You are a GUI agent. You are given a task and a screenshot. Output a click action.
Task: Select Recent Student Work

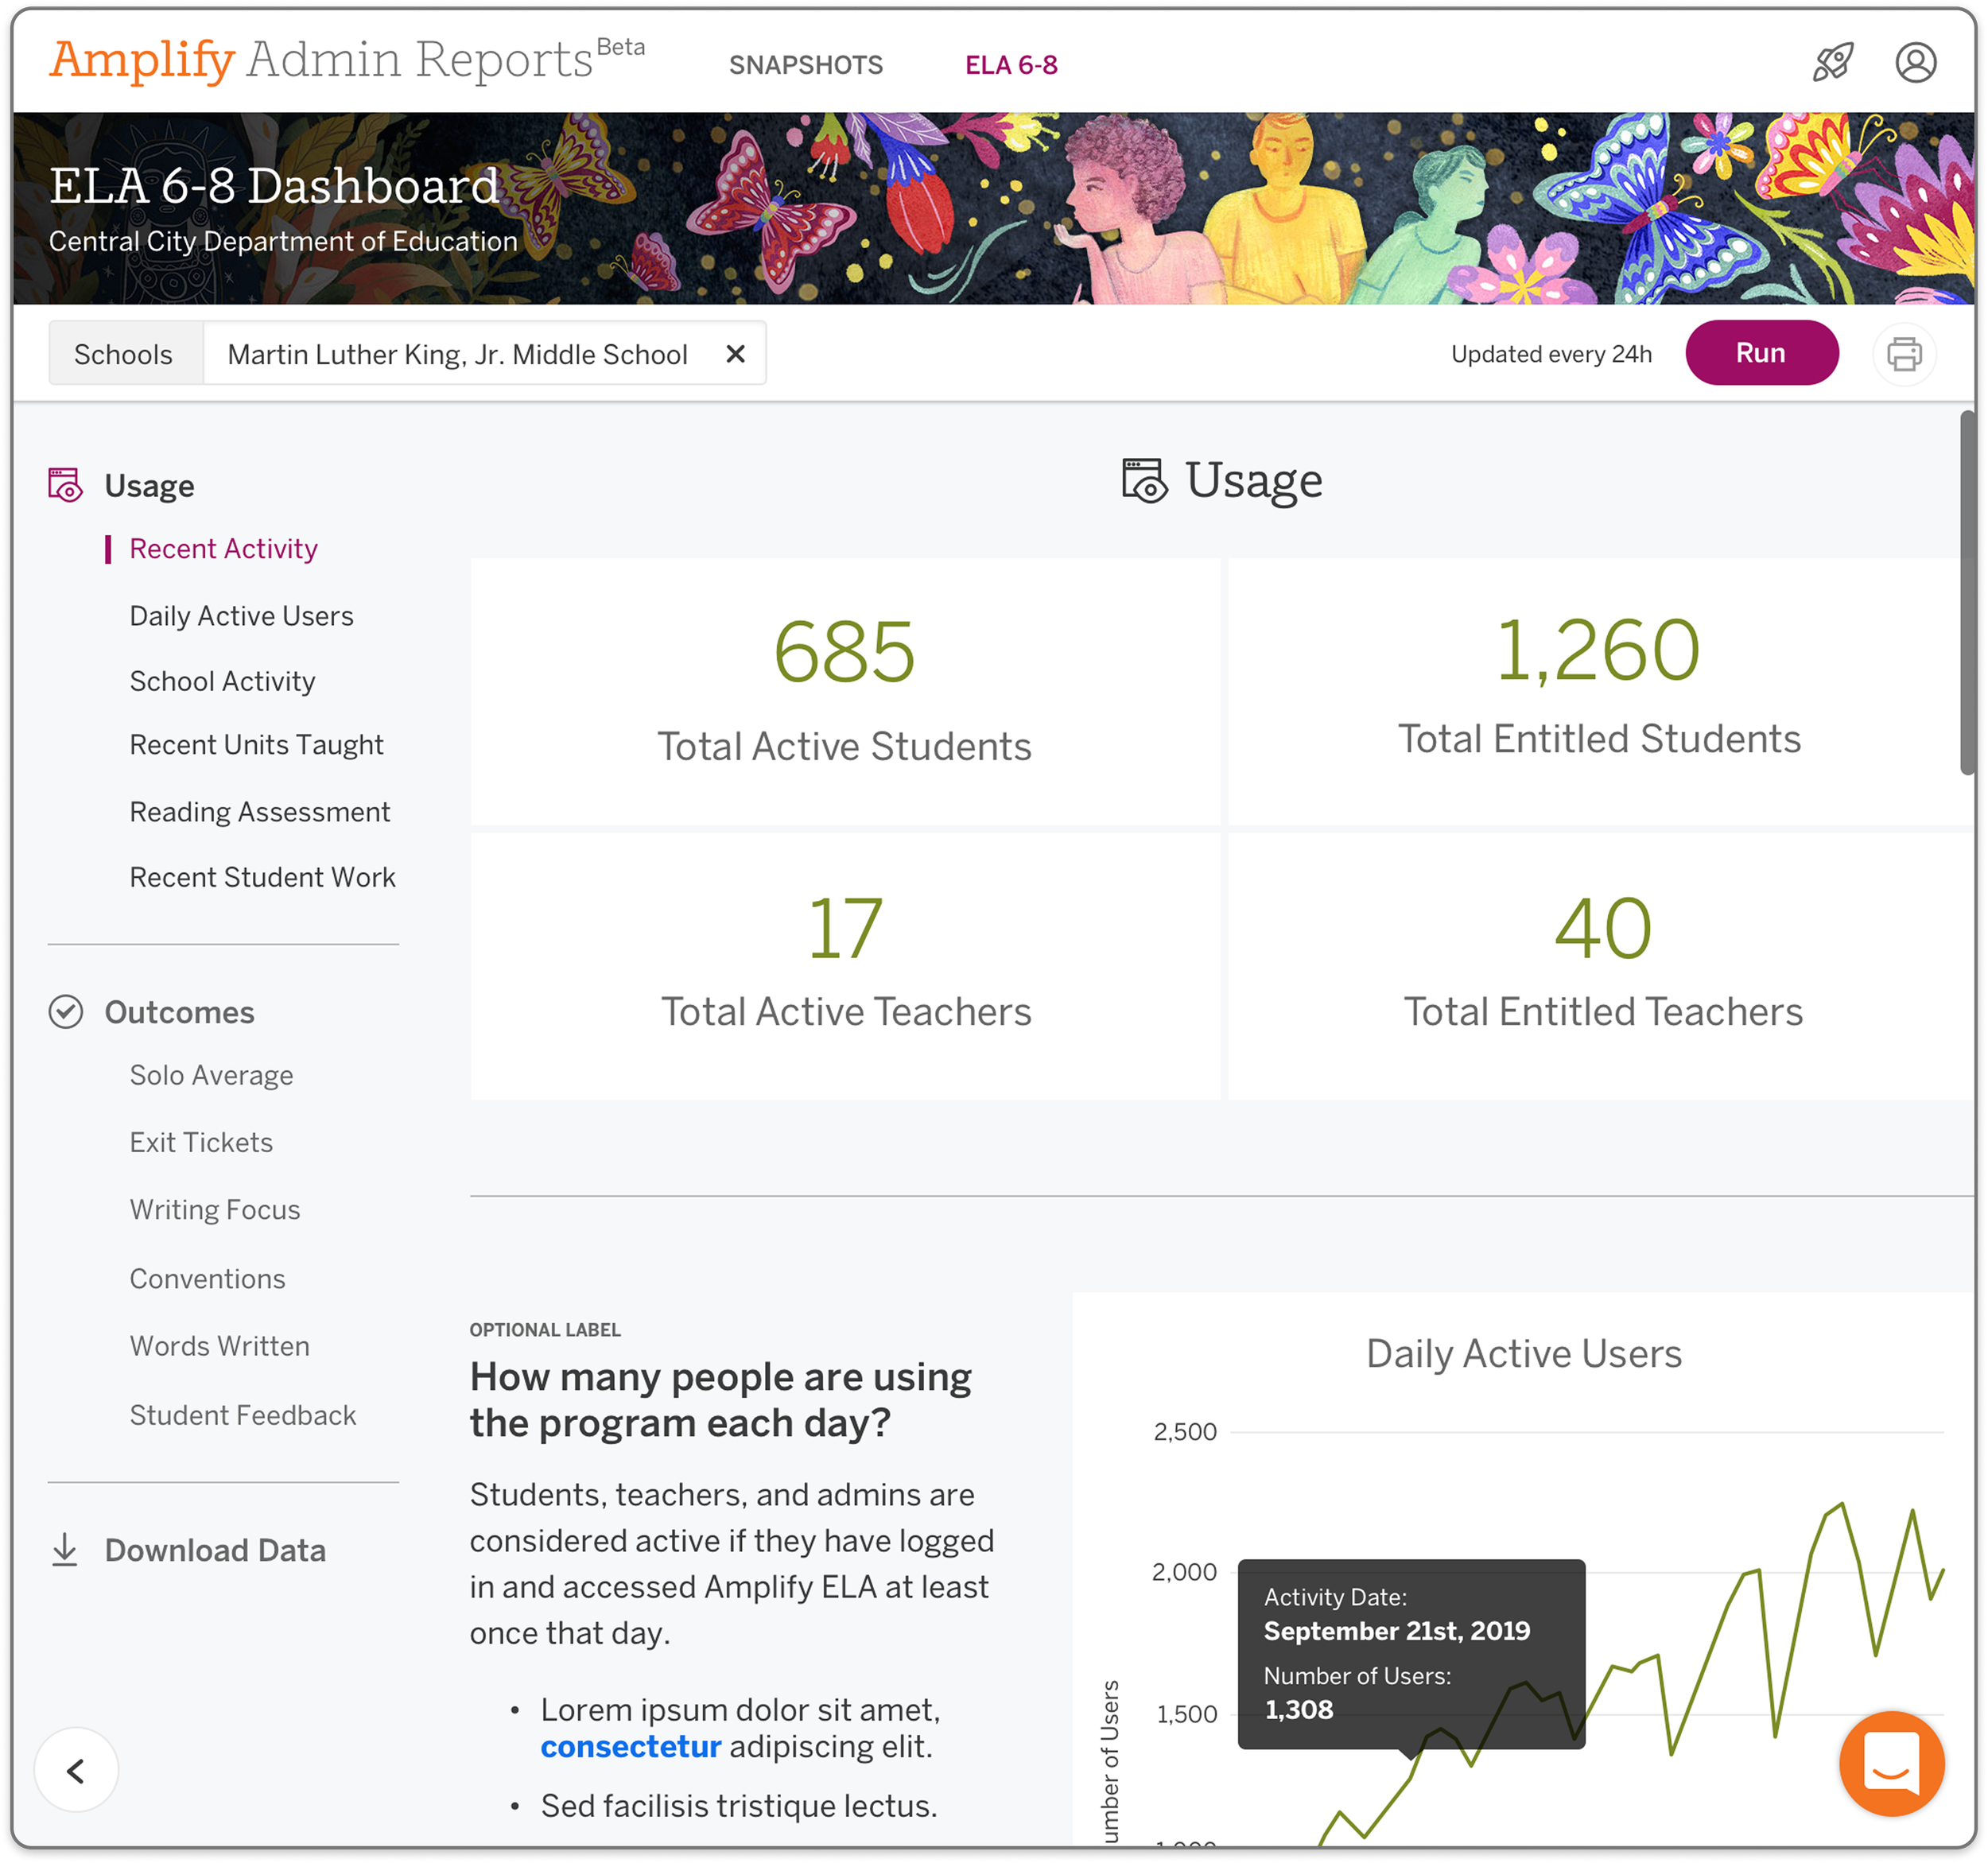[263, 877]
